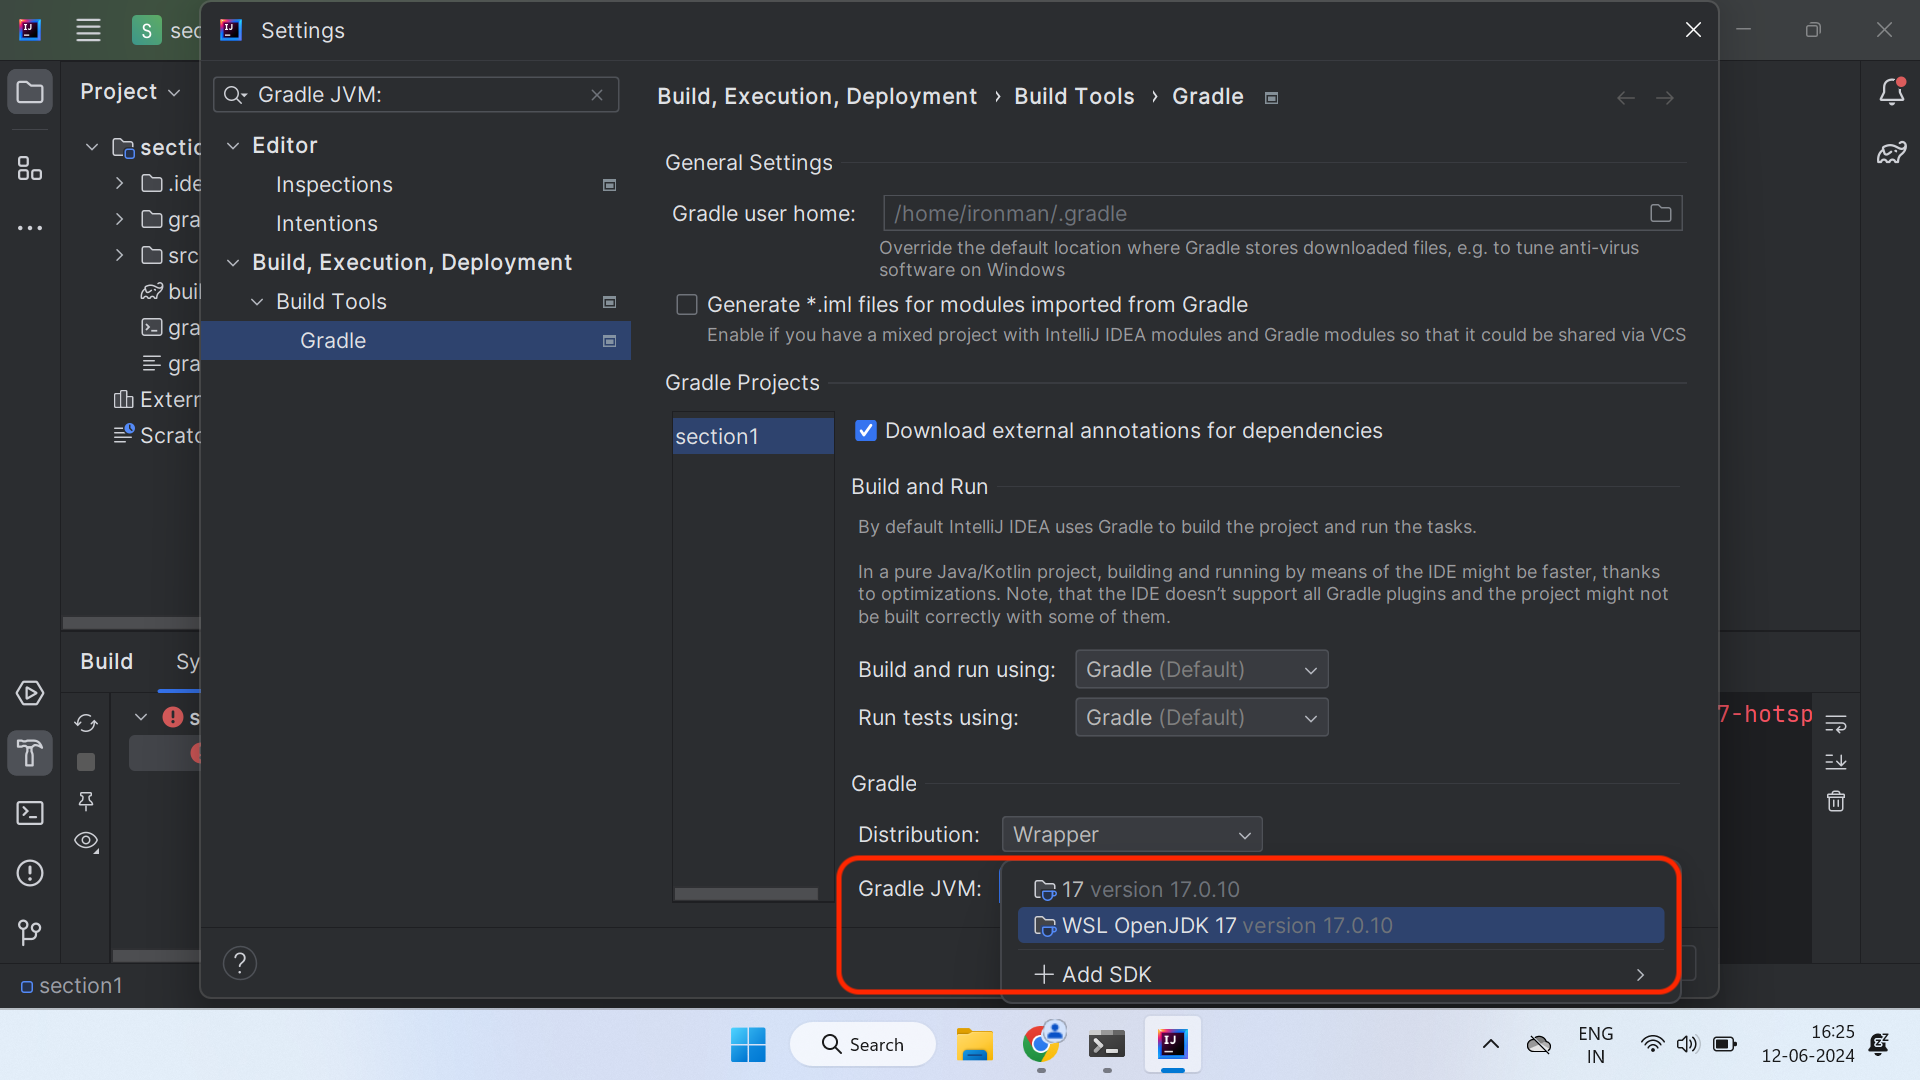Click the Windows taskbar Search box
The height and width of the screenshot is (1080, 1920).
(x=863, y=1044)
